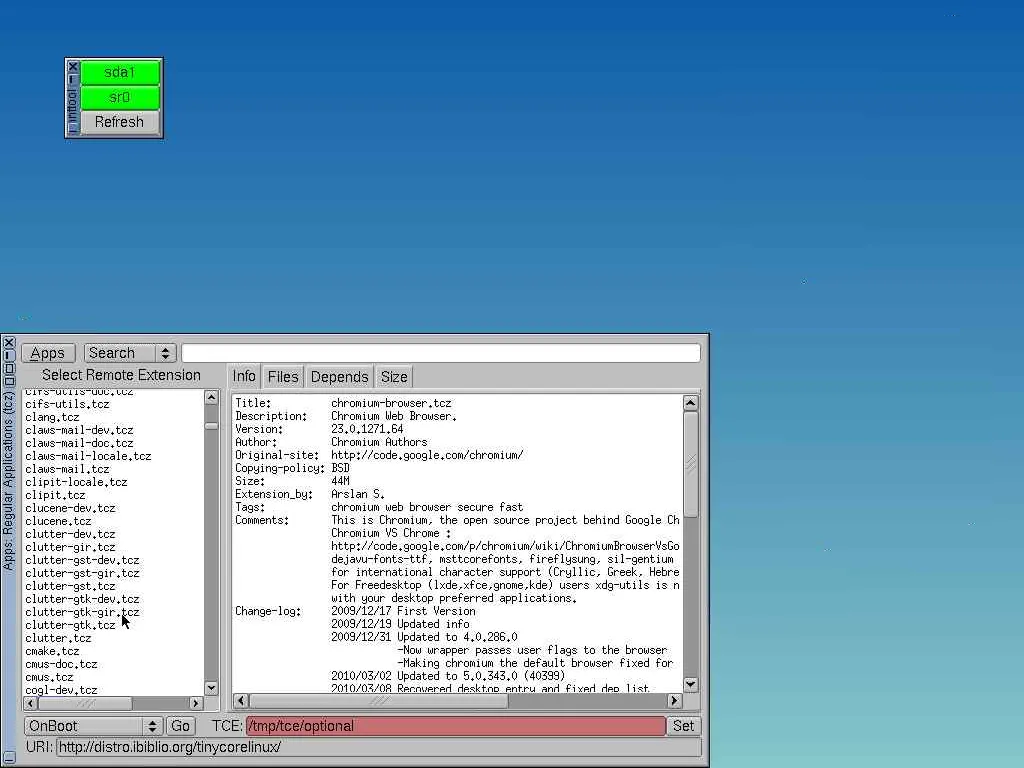Click extension list scroll down arrow
Screen dimensions: 1024x768
click(x=211, y=688)
